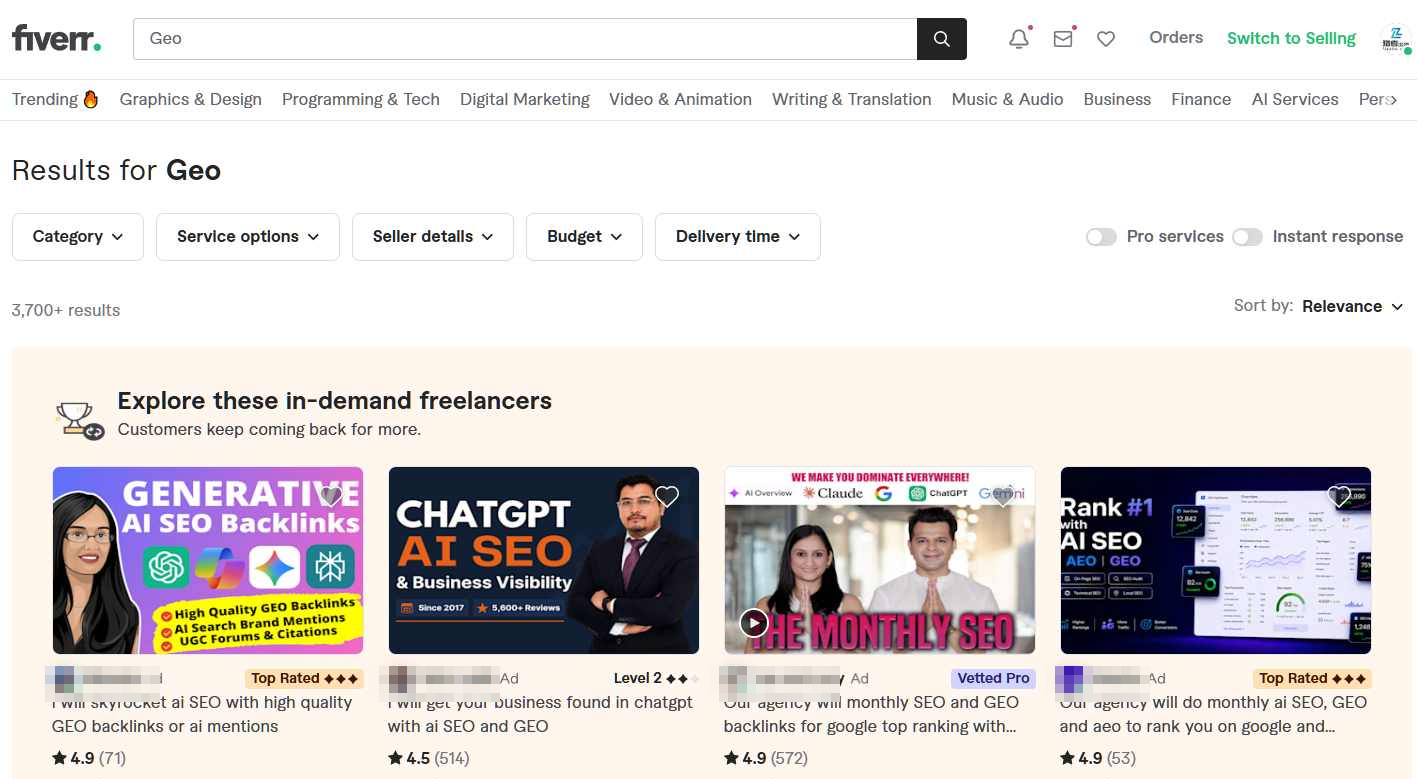
Task: Expand the Budget filter
Action: 584,237
